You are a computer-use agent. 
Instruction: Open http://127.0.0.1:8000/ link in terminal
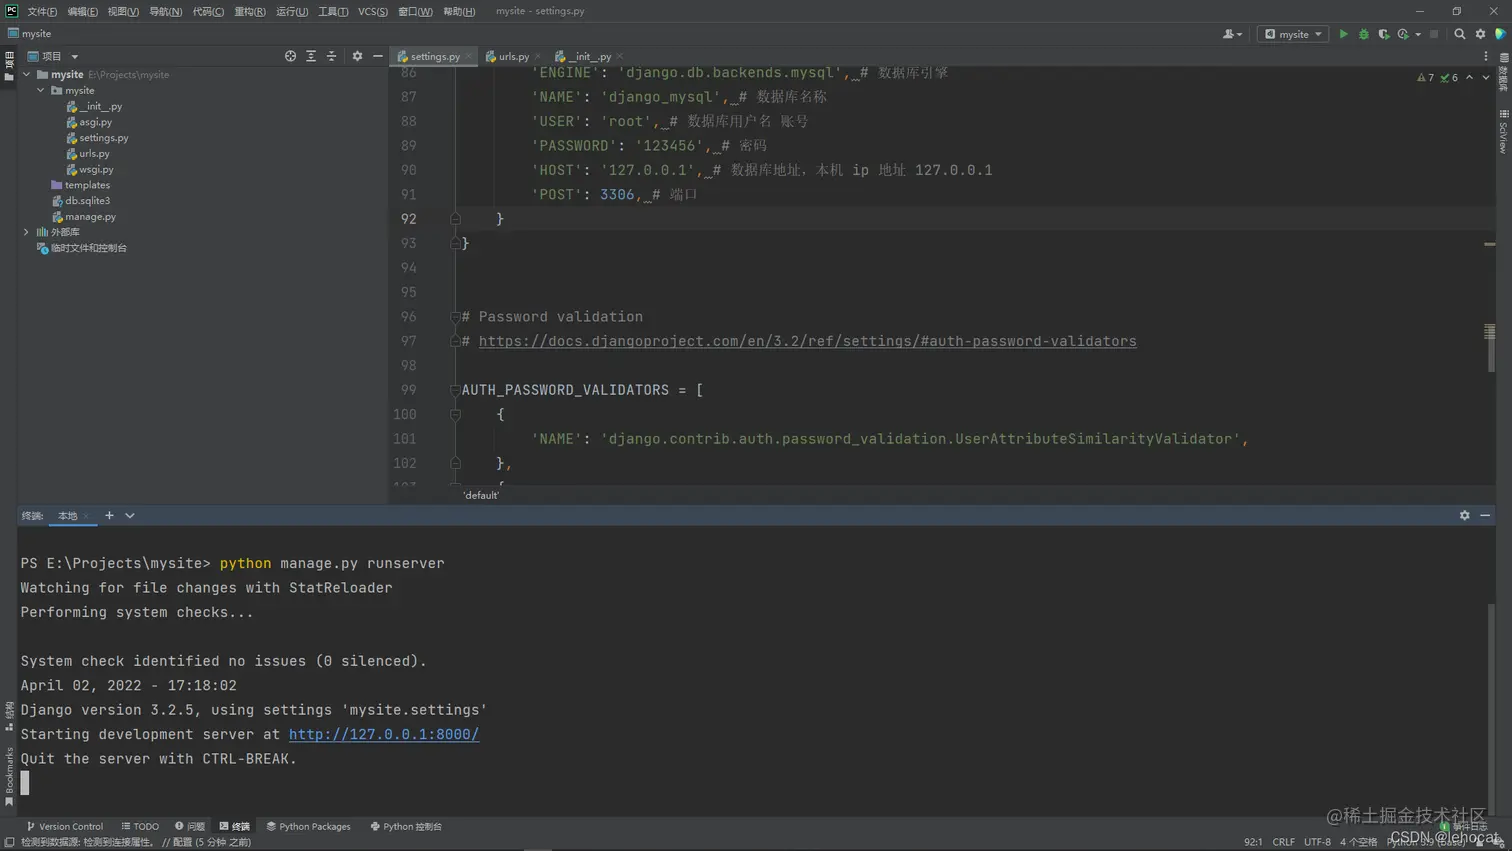click(383, 733)
